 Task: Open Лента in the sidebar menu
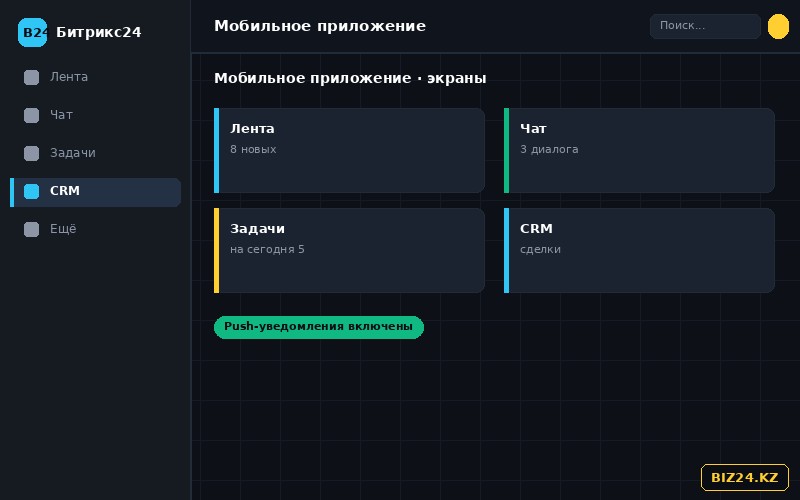coord(95,78)
